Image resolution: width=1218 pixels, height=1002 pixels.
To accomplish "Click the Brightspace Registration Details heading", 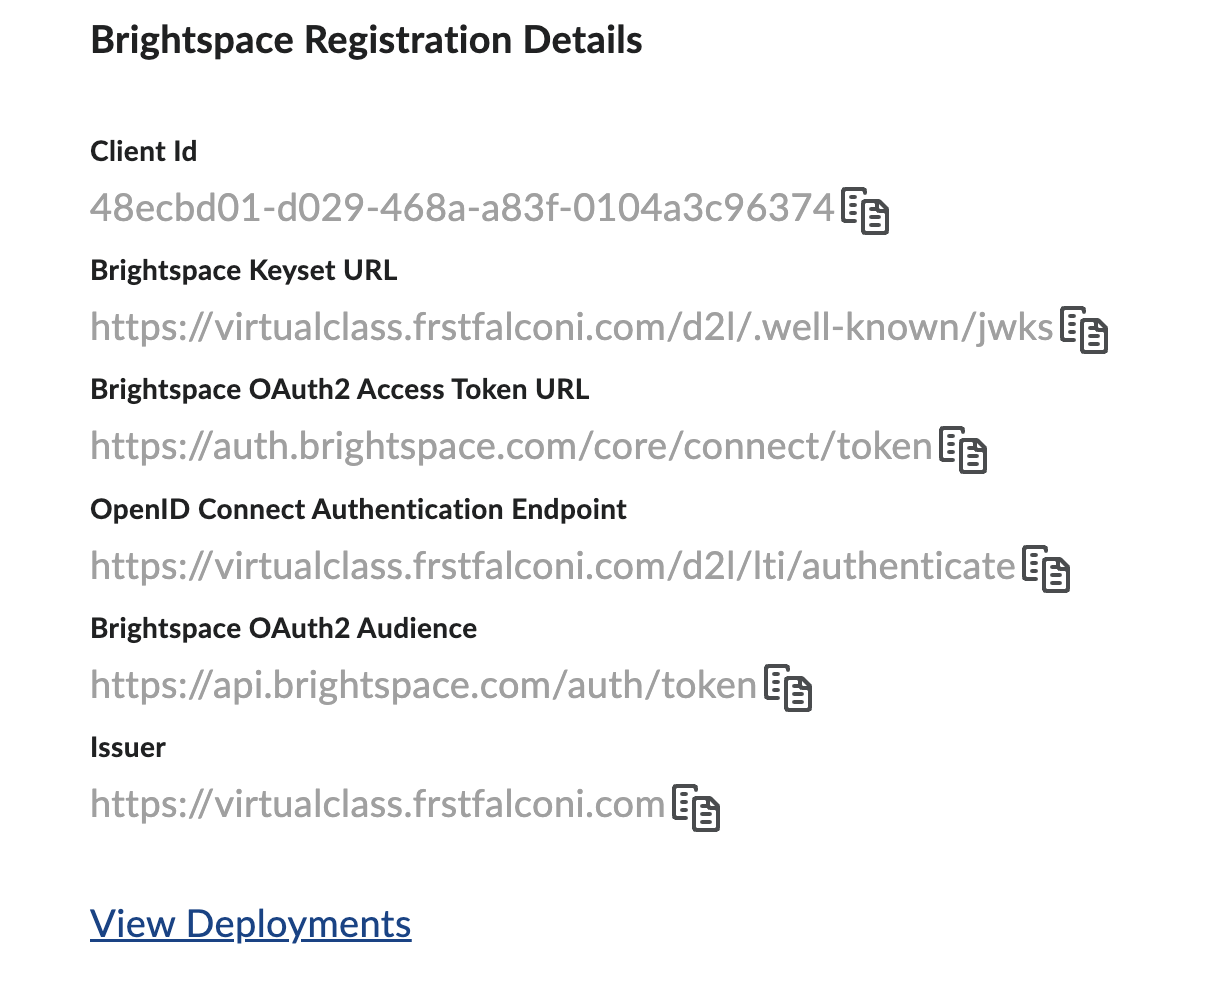I will pos(366,41).
